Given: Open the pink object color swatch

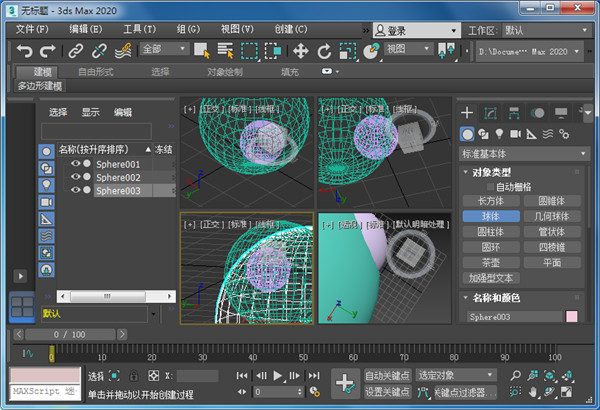Looking at the screenshot, I should point(572,317).
